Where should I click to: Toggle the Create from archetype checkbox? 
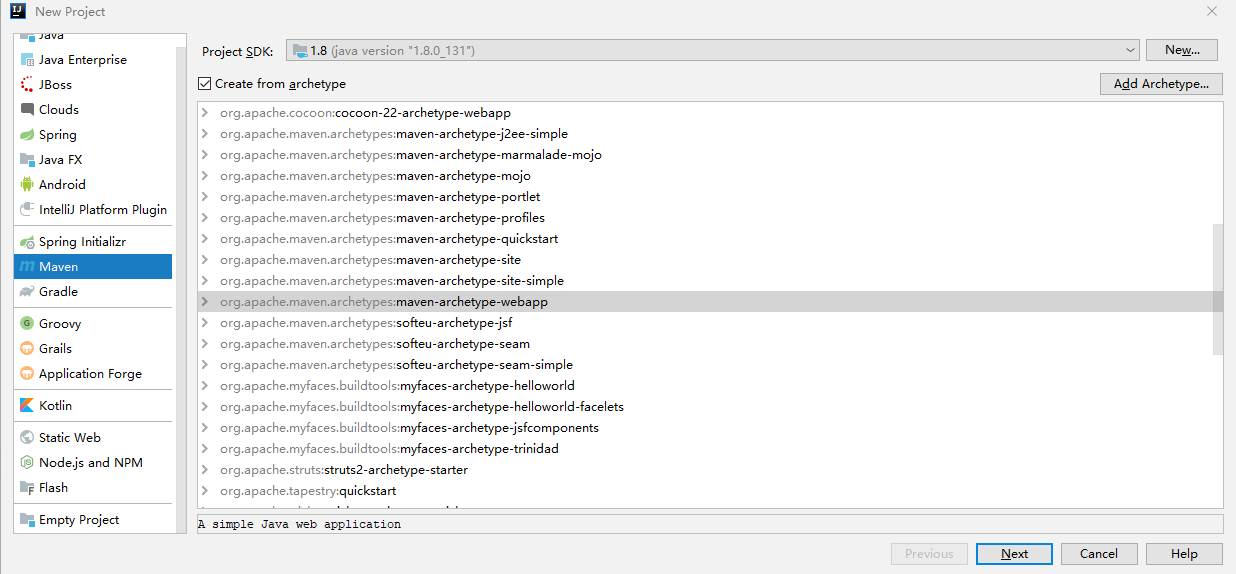point(205,84)
